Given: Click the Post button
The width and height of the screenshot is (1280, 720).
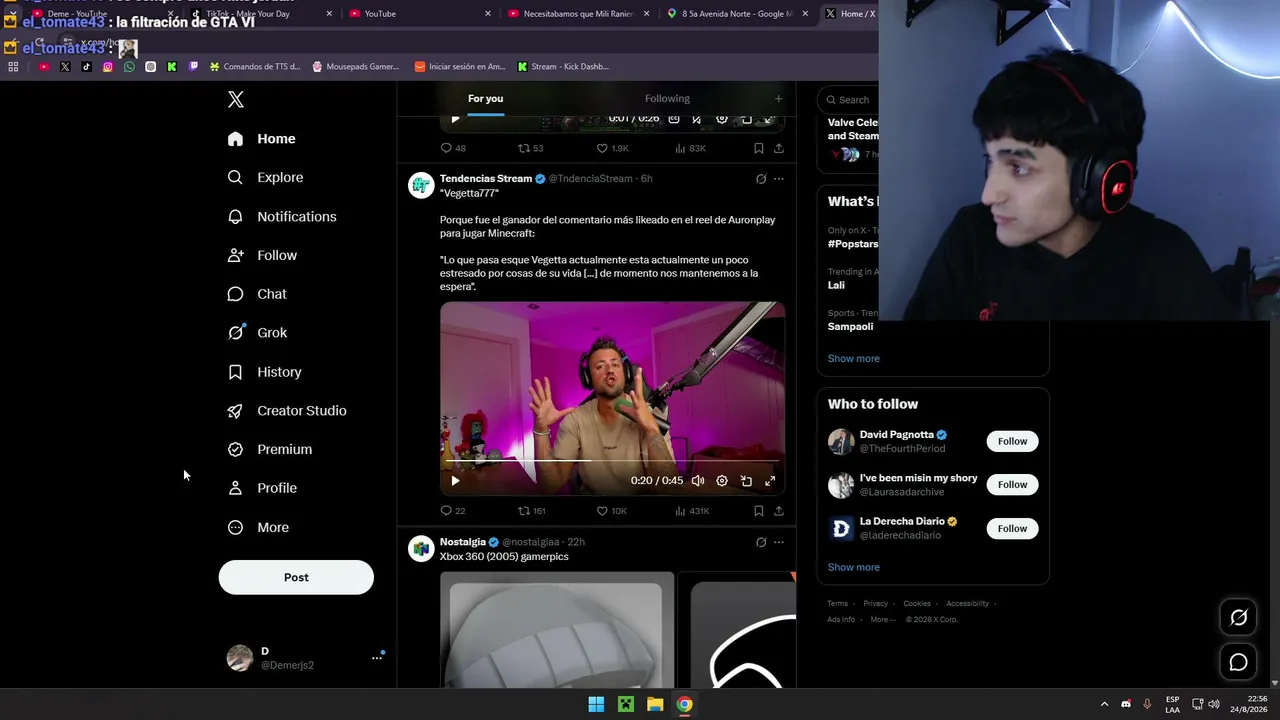Looking at the screenshot, I should [x=296, y=577].
